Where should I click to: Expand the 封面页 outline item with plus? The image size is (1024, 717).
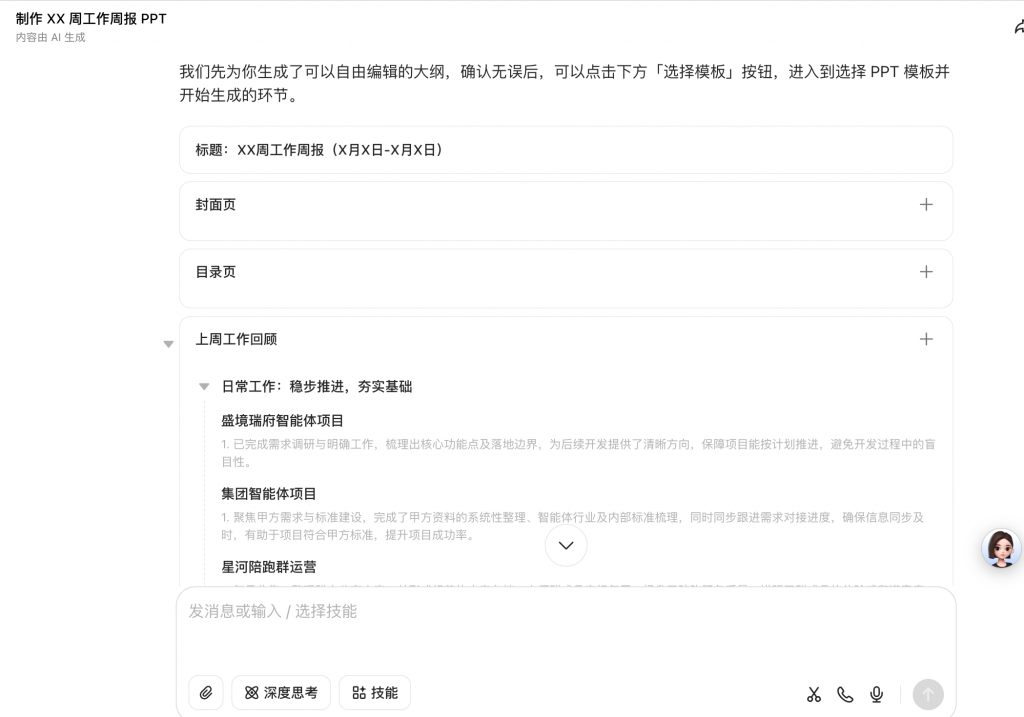(926, 204)
